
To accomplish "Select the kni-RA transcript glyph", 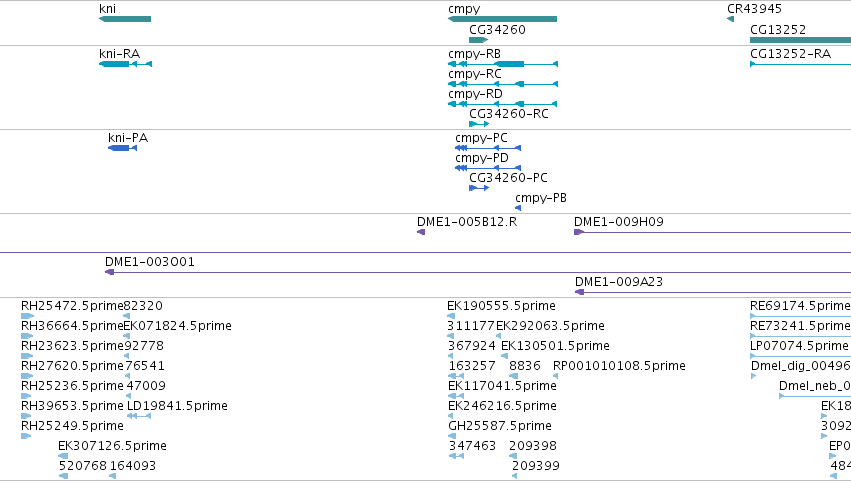I will tap(125, 64).
